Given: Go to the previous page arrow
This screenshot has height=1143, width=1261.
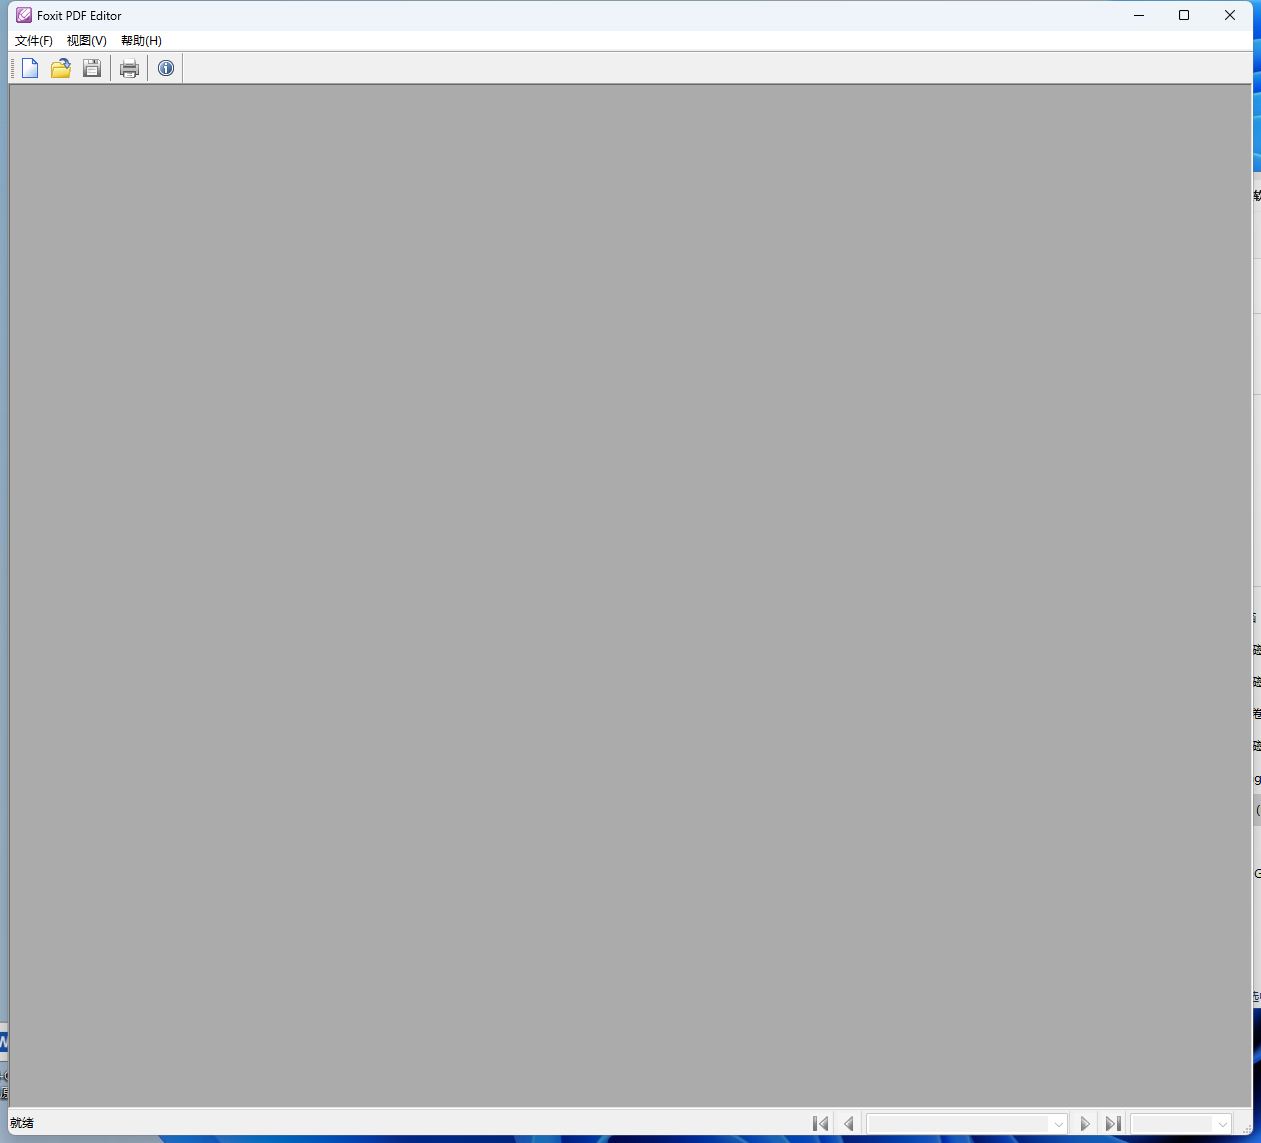Looking at the screenshot, I should pos(849,1124).
